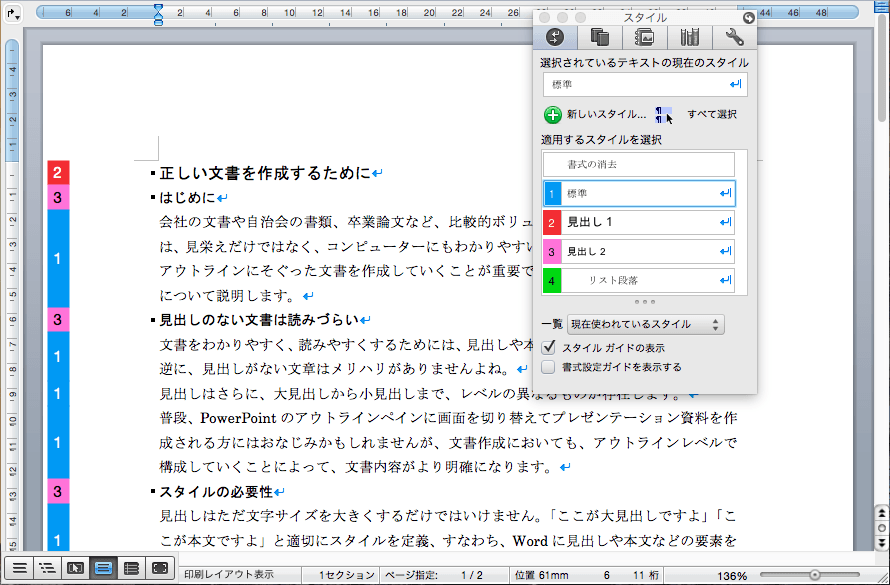Image resolution: width=890 pixels, height=585 pixels.
Task: Click paragraph mark icon on 標準 list row
Action: [725, 193]
